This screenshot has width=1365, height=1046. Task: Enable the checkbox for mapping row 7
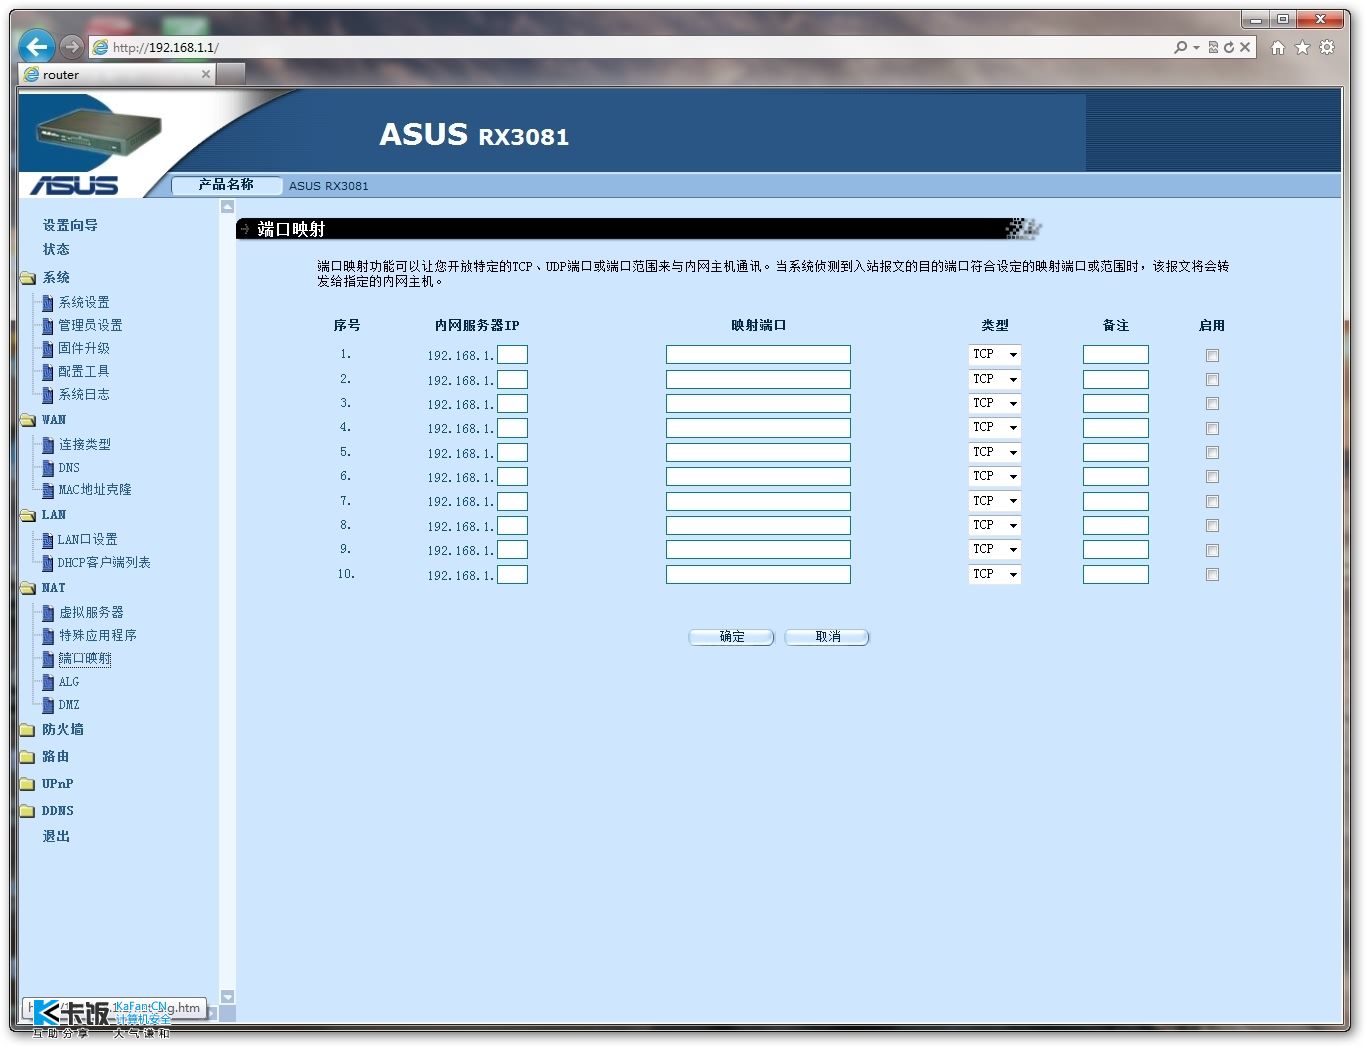tap(1212, 502)
